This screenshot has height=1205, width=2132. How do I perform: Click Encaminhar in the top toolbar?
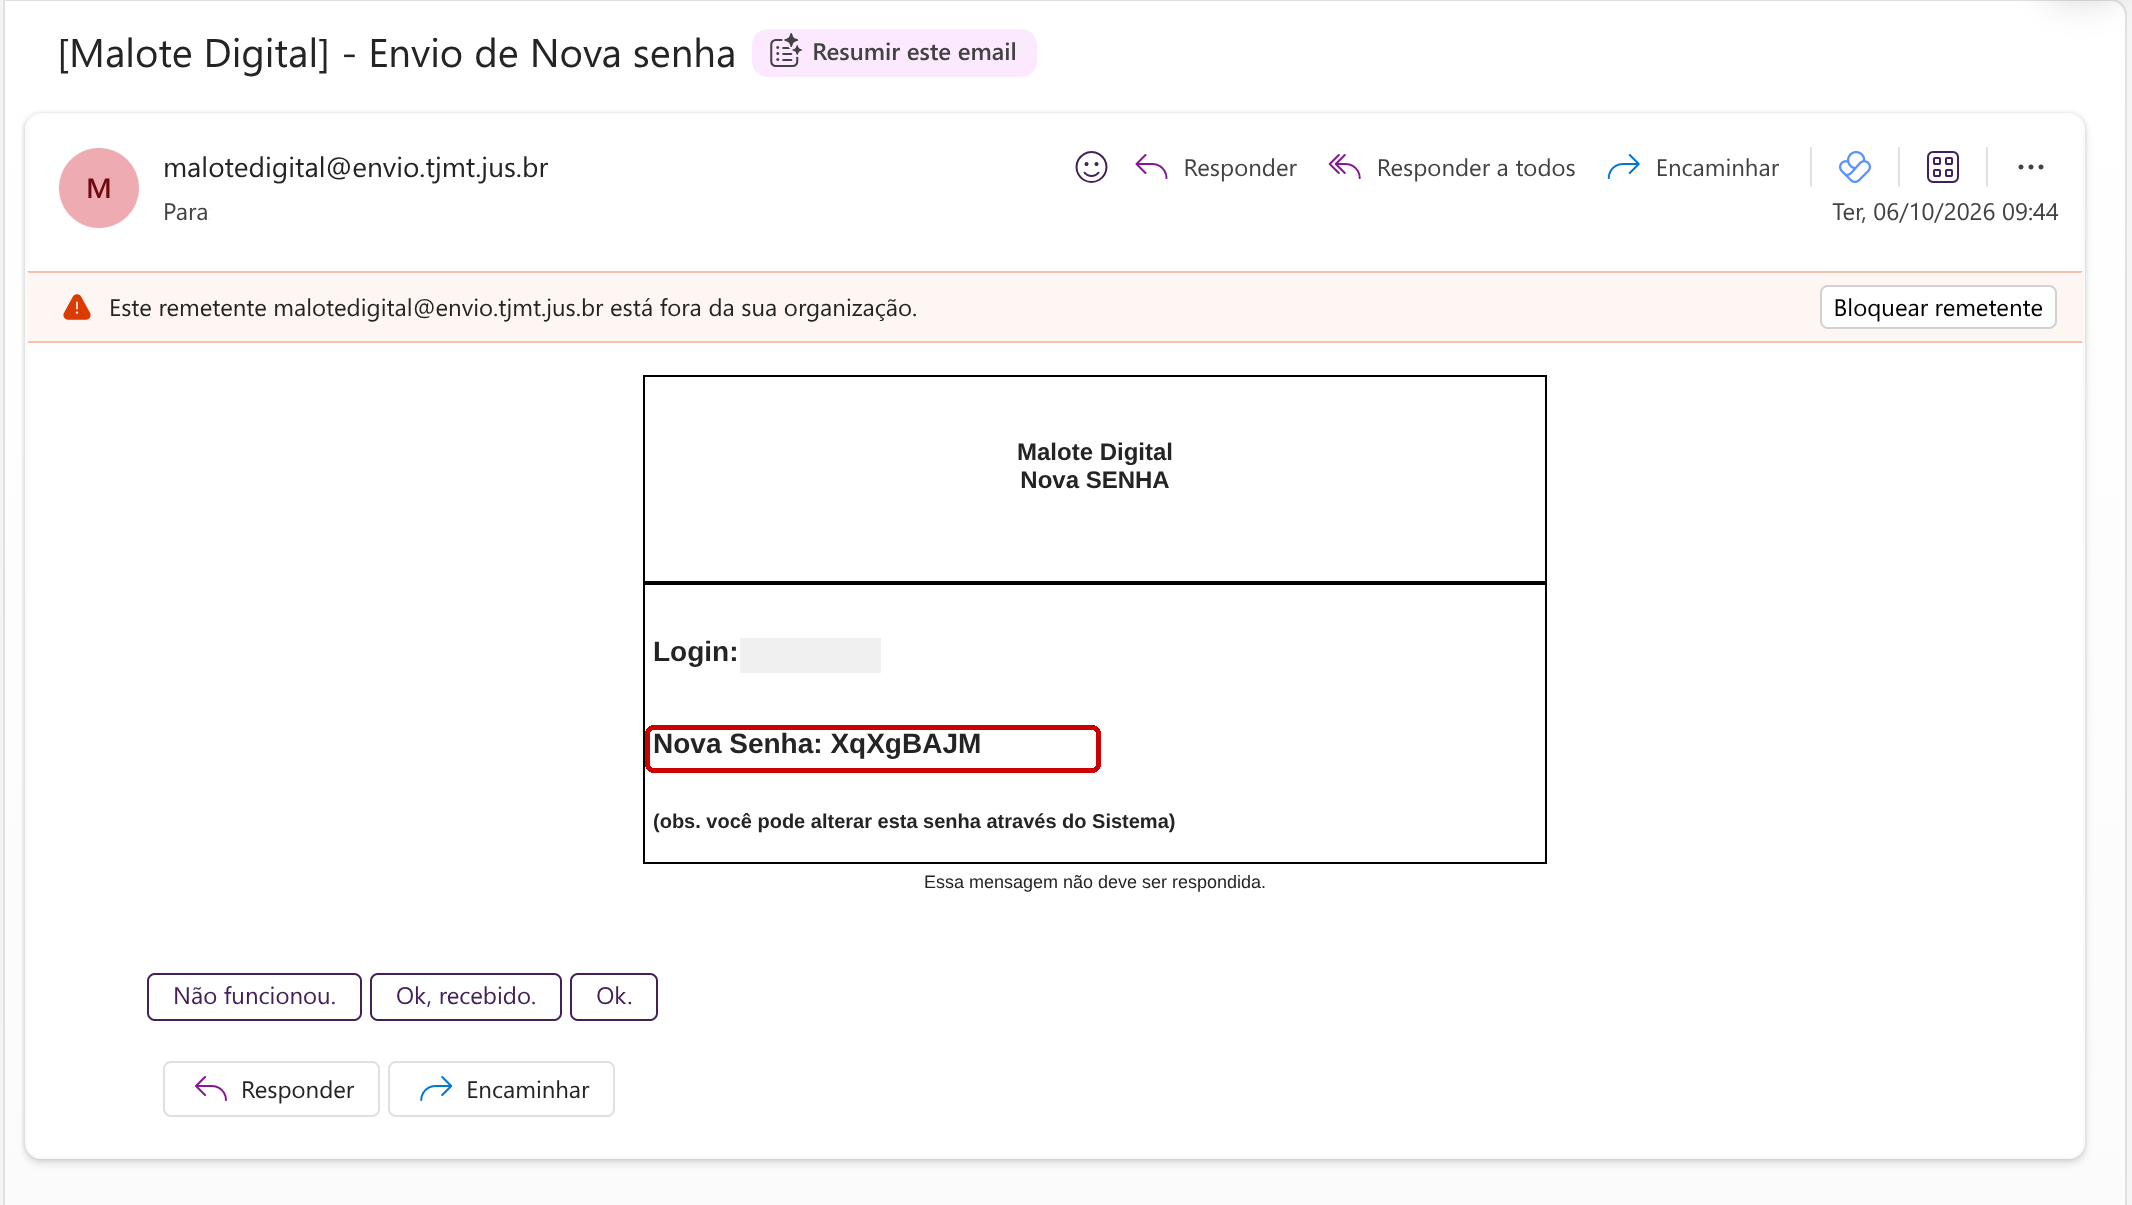point(1693,167)
